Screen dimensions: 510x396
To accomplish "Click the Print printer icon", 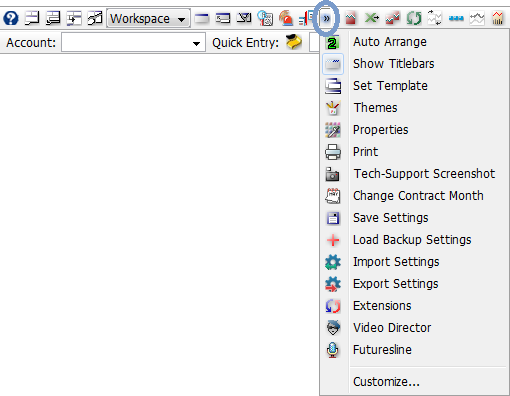I will 333,152.
